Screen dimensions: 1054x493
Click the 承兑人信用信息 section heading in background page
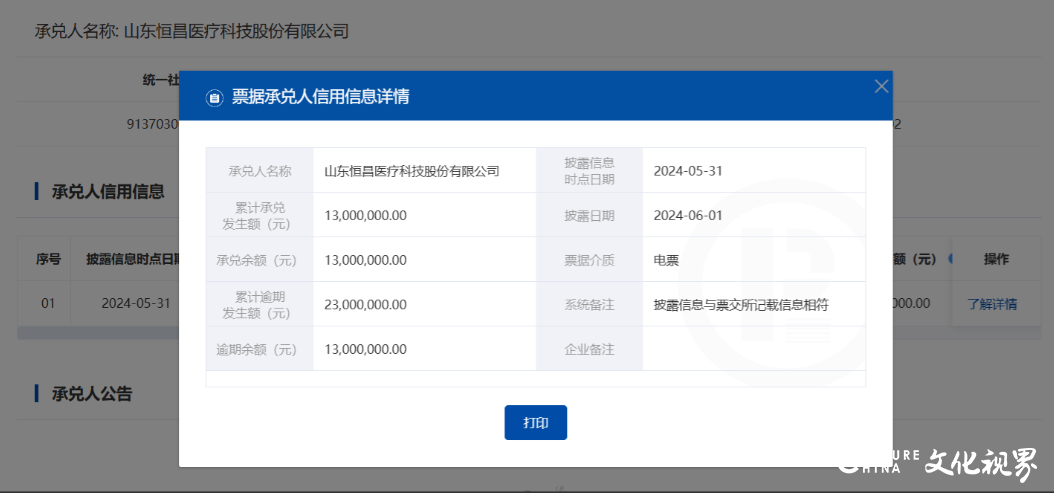(108, 192)
